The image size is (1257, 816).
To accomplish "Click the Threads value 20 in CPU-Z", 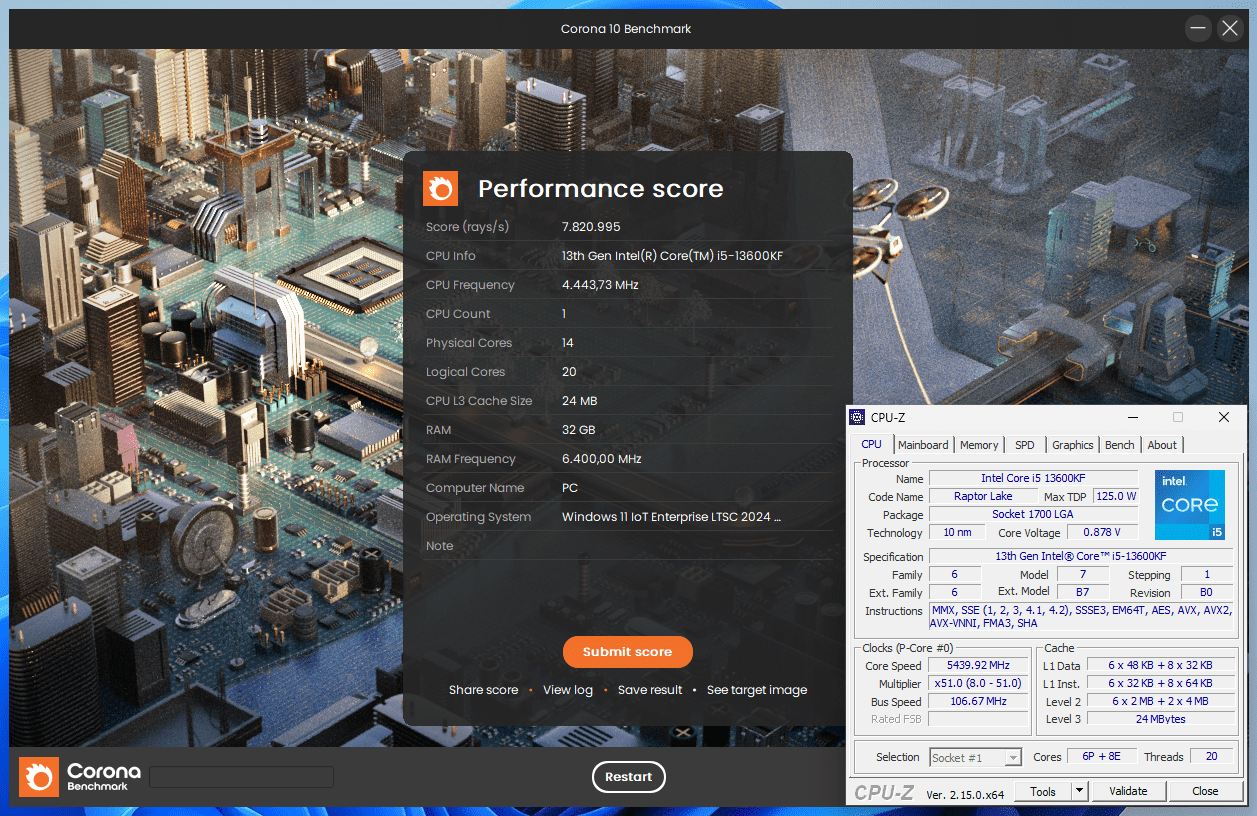I will point(1211,756).
